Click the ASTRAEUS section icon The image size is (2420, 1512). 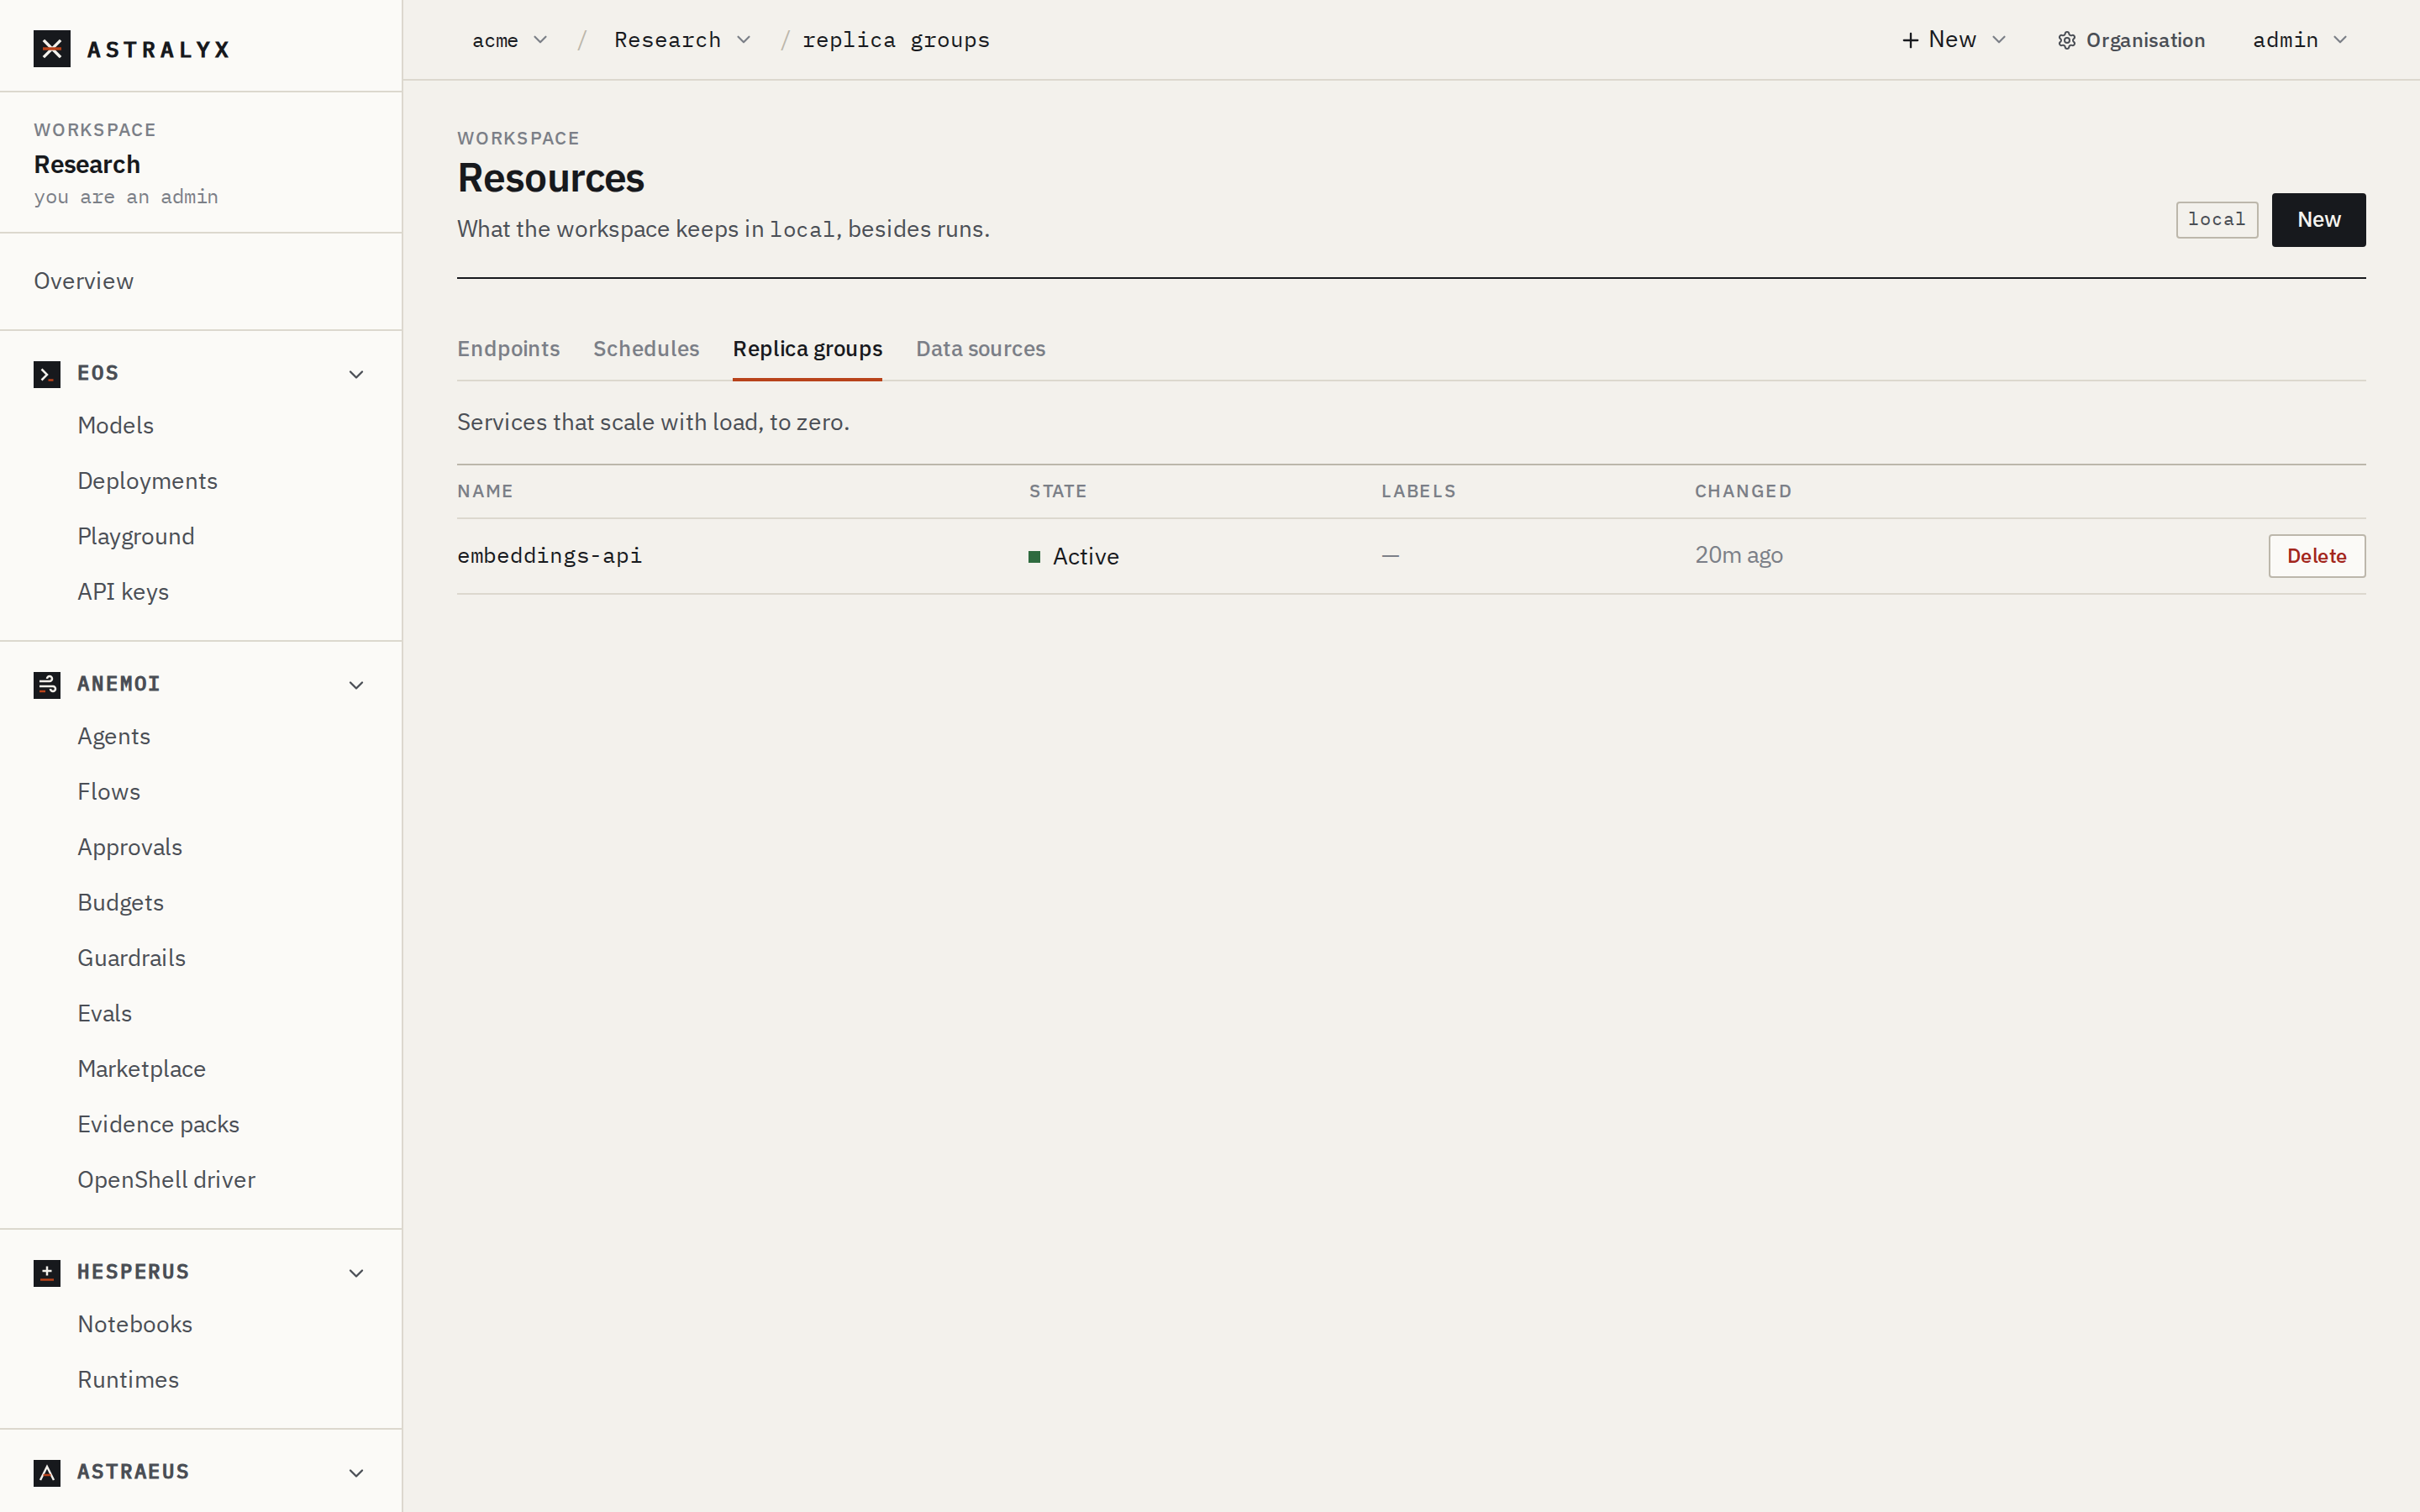coord(47,1473)
